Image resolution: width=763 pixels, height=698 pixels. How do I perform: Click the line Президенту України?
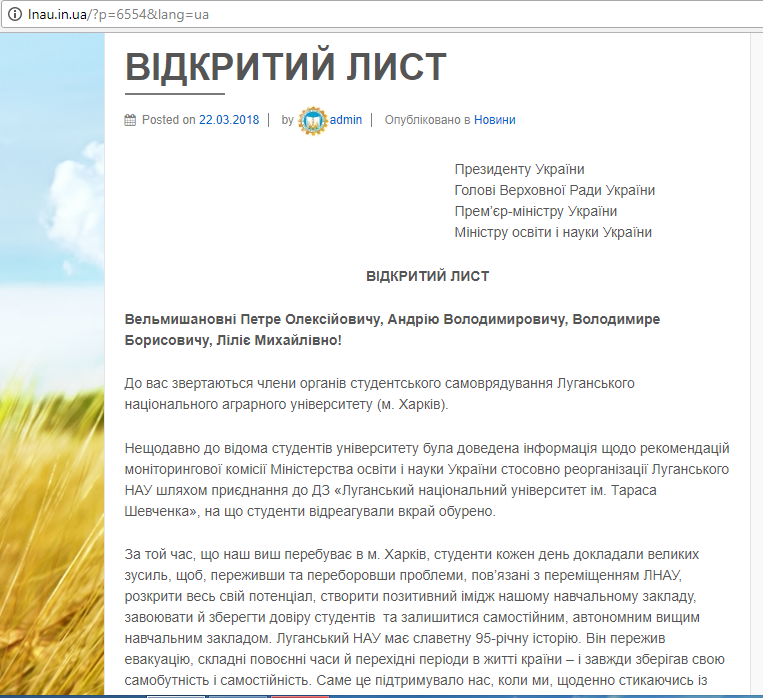coord(519,169)
